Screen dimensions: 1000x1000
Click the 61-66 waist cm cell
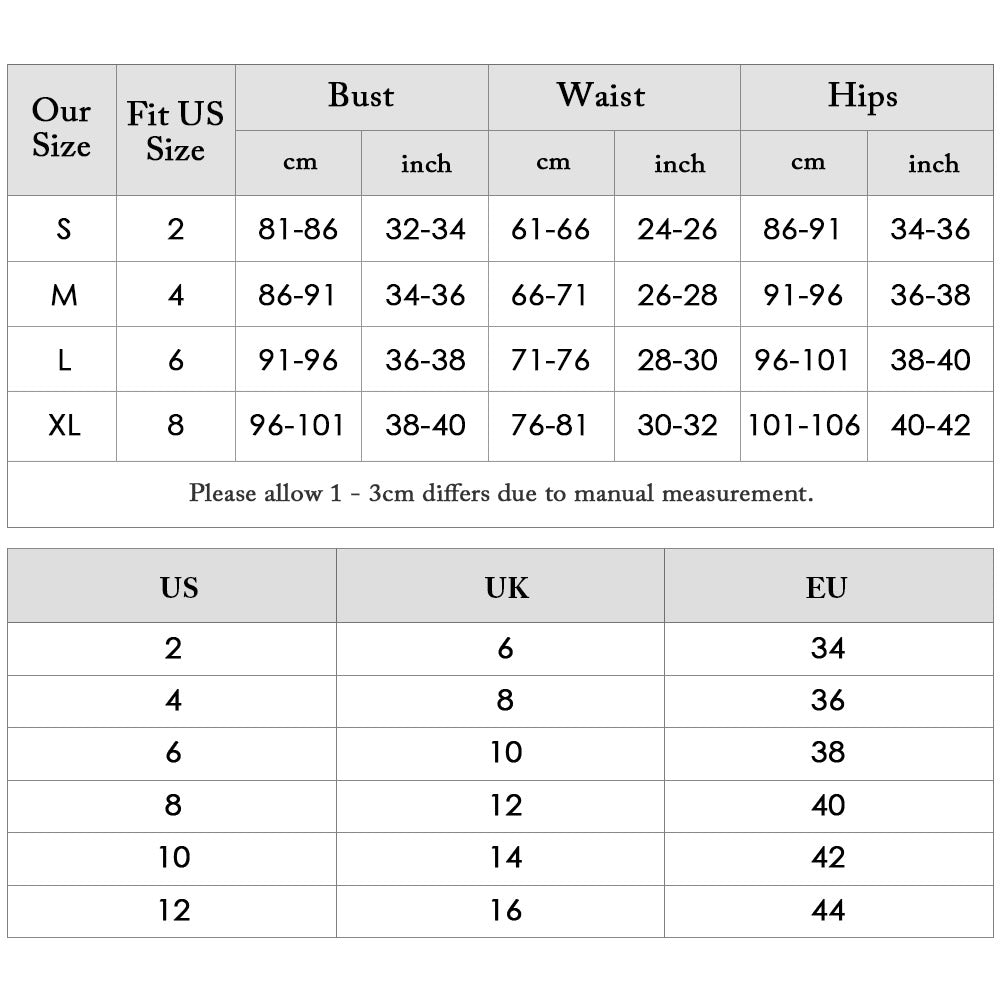[550, 229]
